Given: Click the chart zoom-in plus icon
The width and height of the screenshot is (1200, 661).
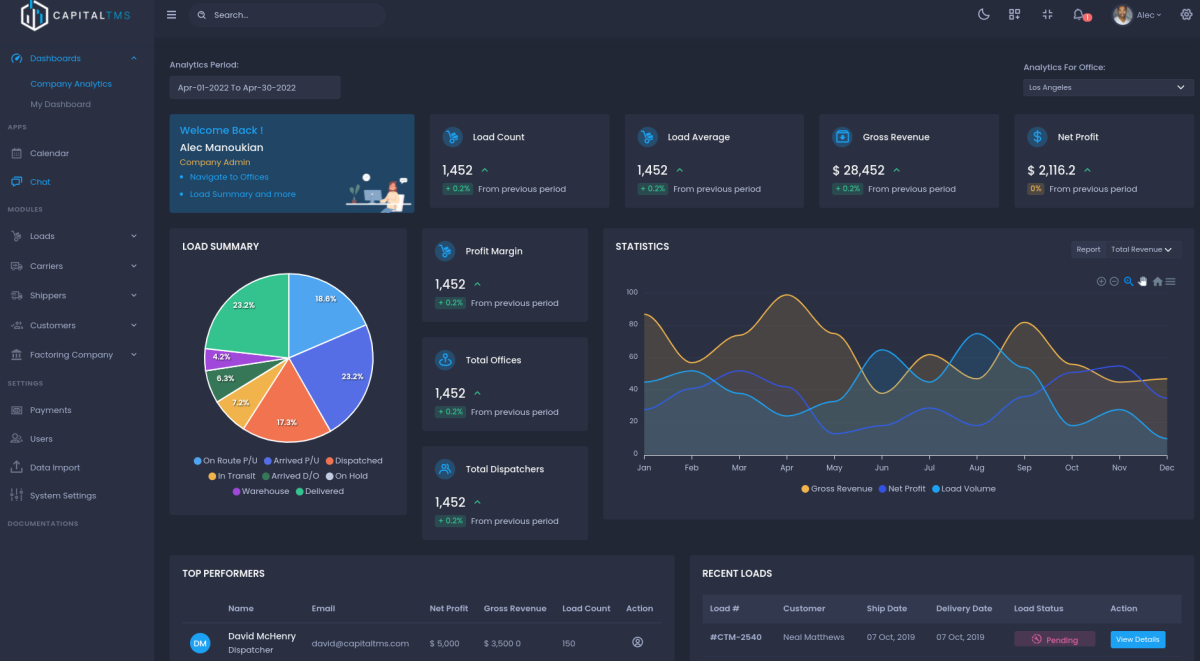Looking at the screenshot, I should pos(1101,281).
